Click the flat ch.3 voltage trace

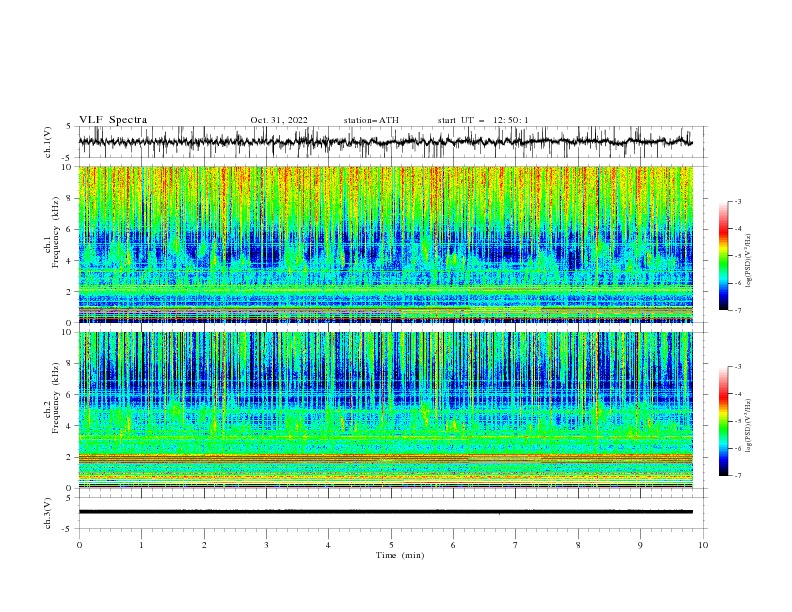point(385,512)
